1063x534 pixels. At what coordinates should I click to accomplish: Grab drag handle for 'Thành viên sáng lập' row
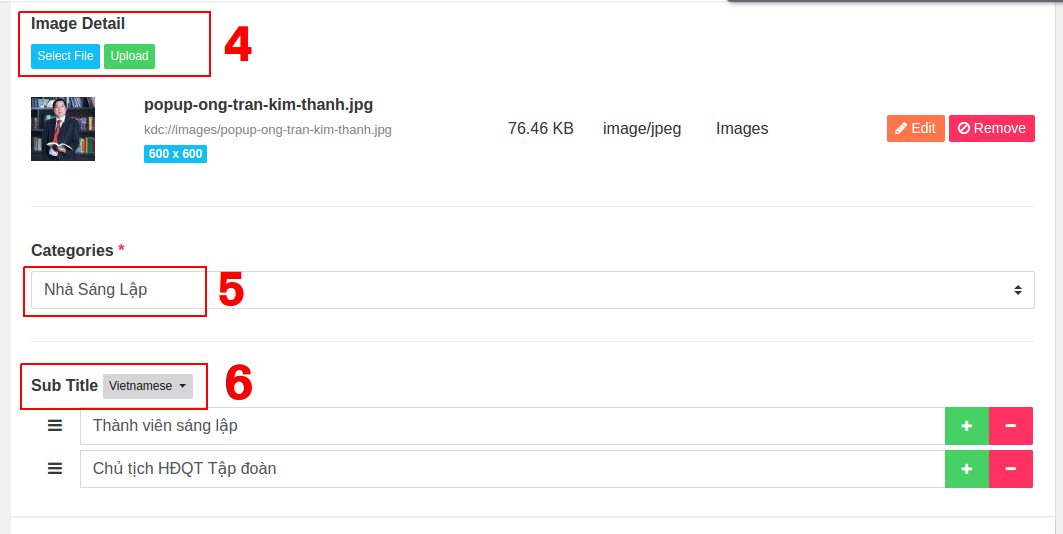point(55,426)
